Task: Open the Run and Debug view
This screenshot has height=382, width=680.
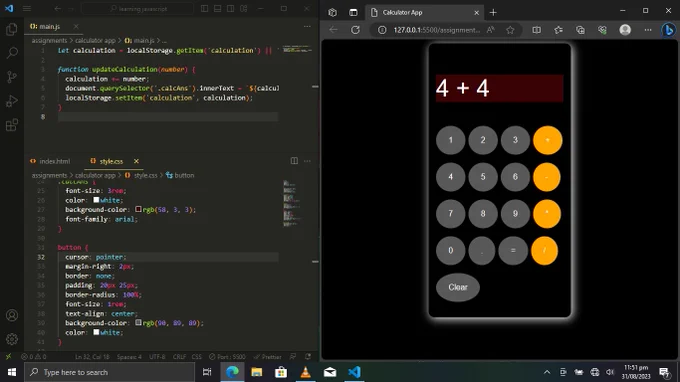Action: (x=12, y=101)
